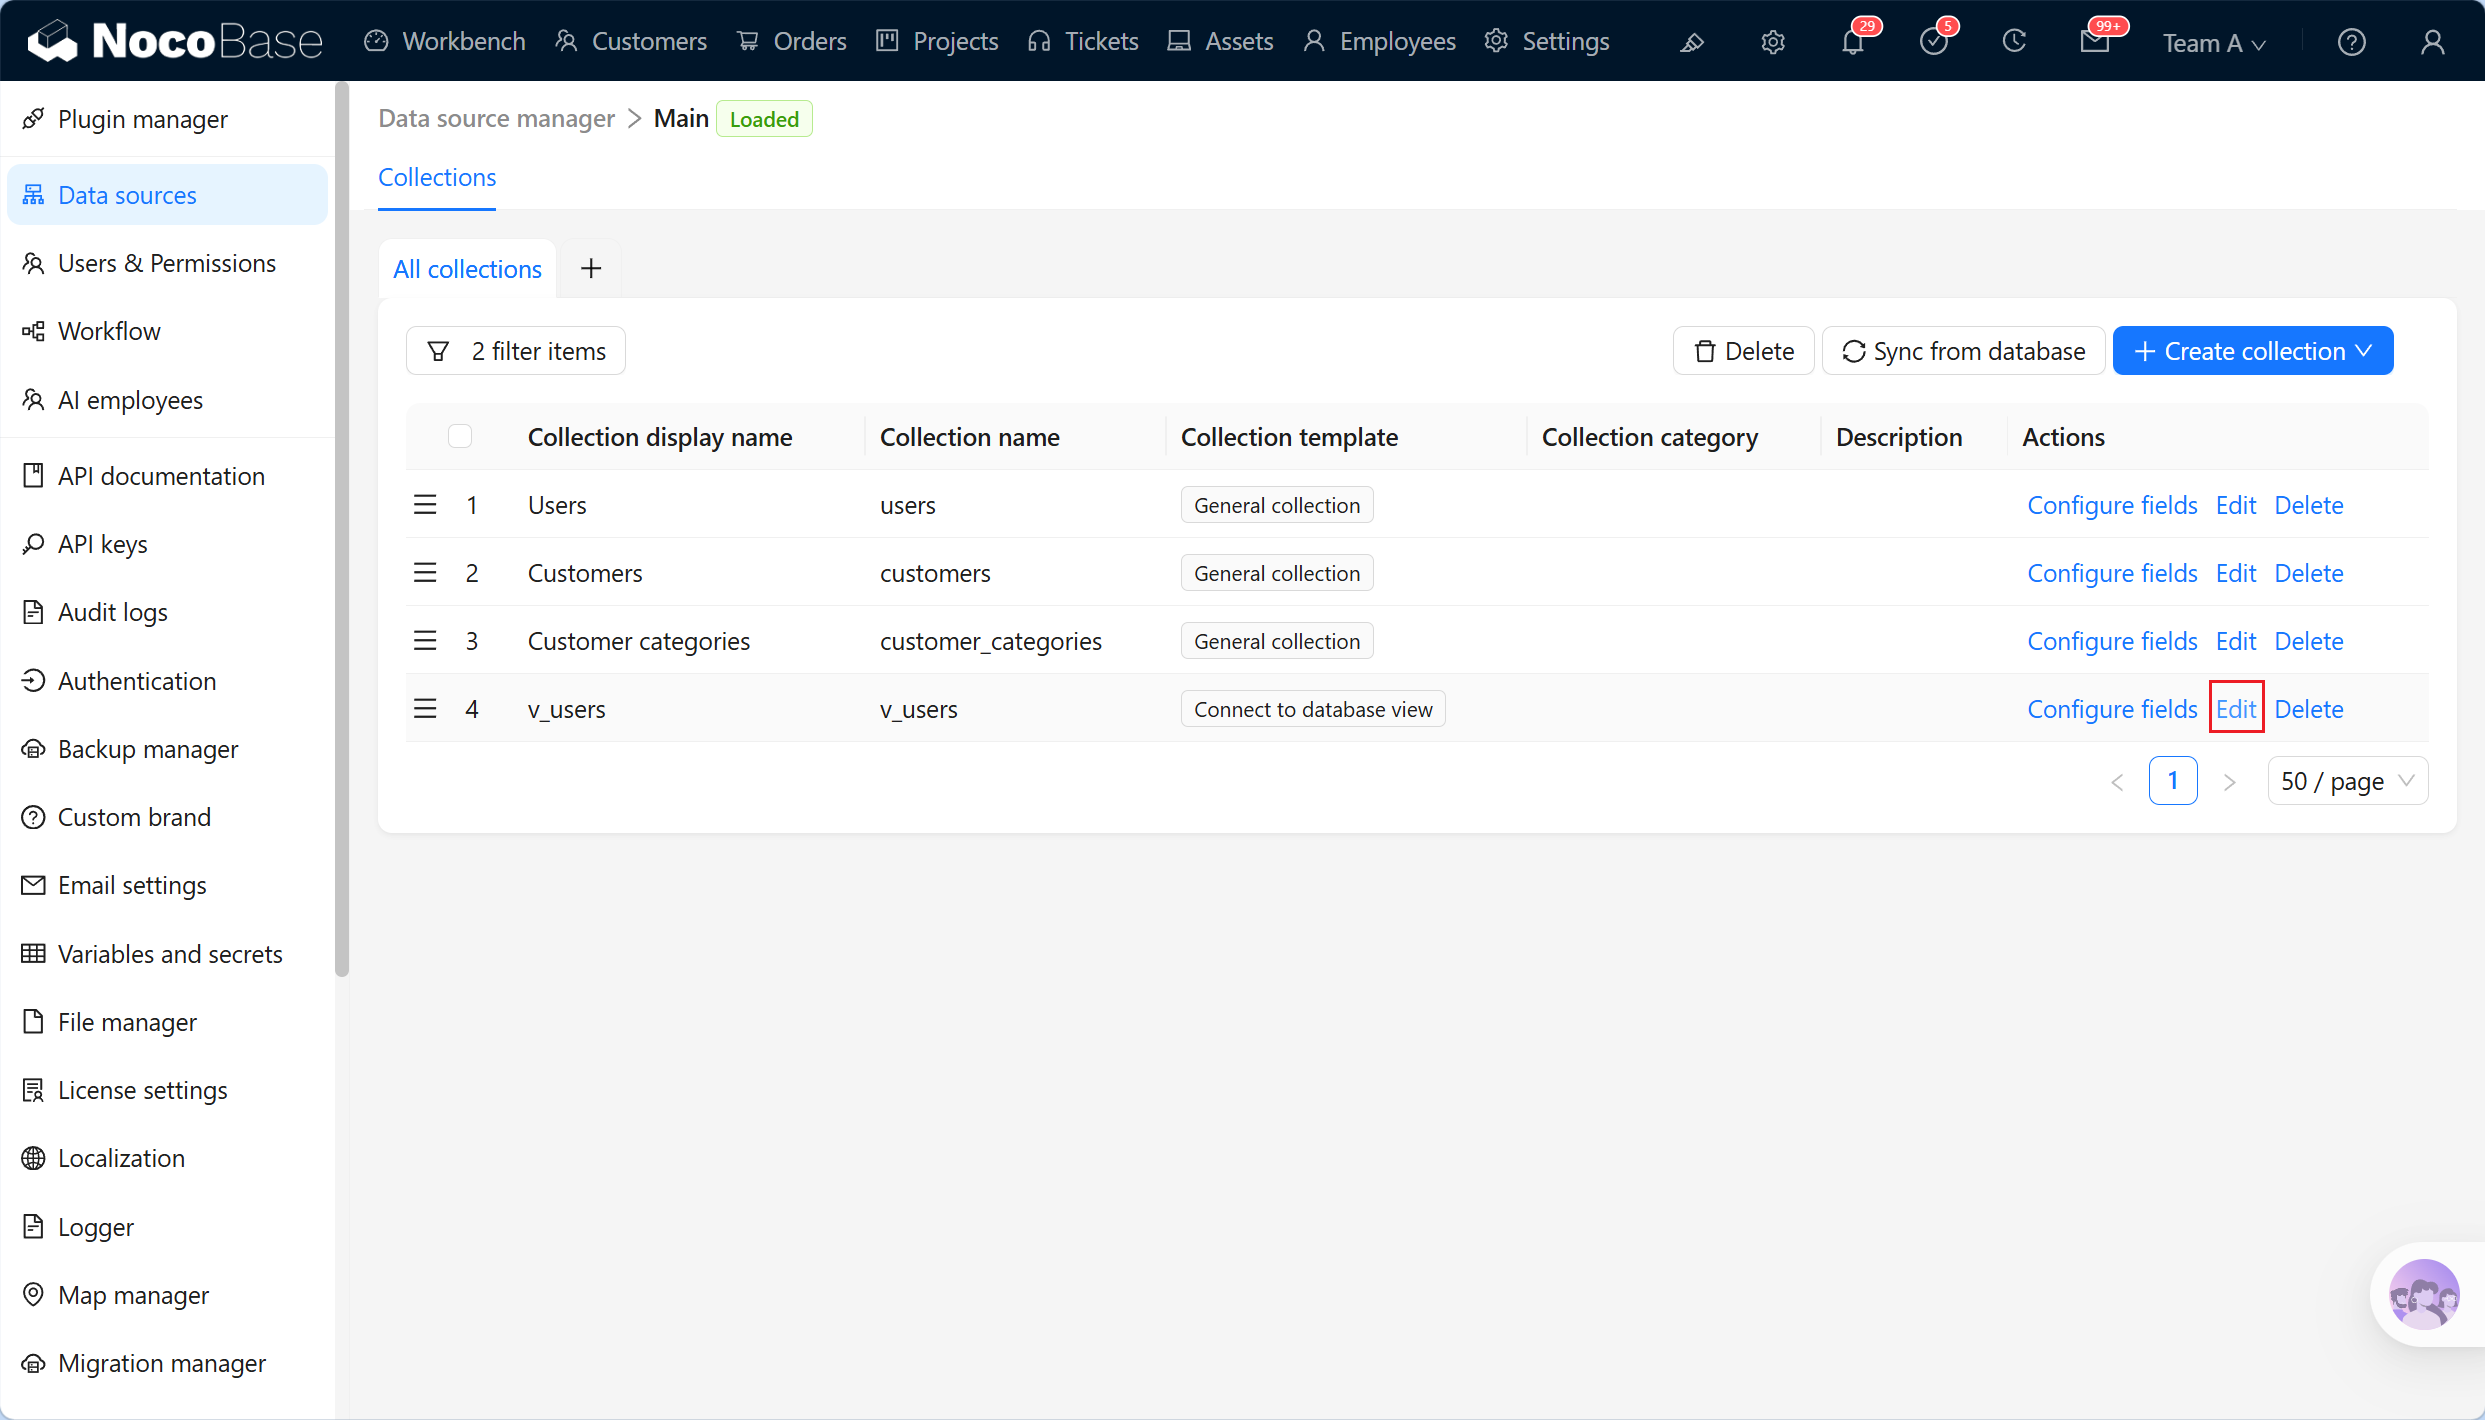Image resolution: width=2485 pixels, height=1420 pixels.
Task: Open the 50 / page size dropdown
Action: click(x=2347, y=781)
